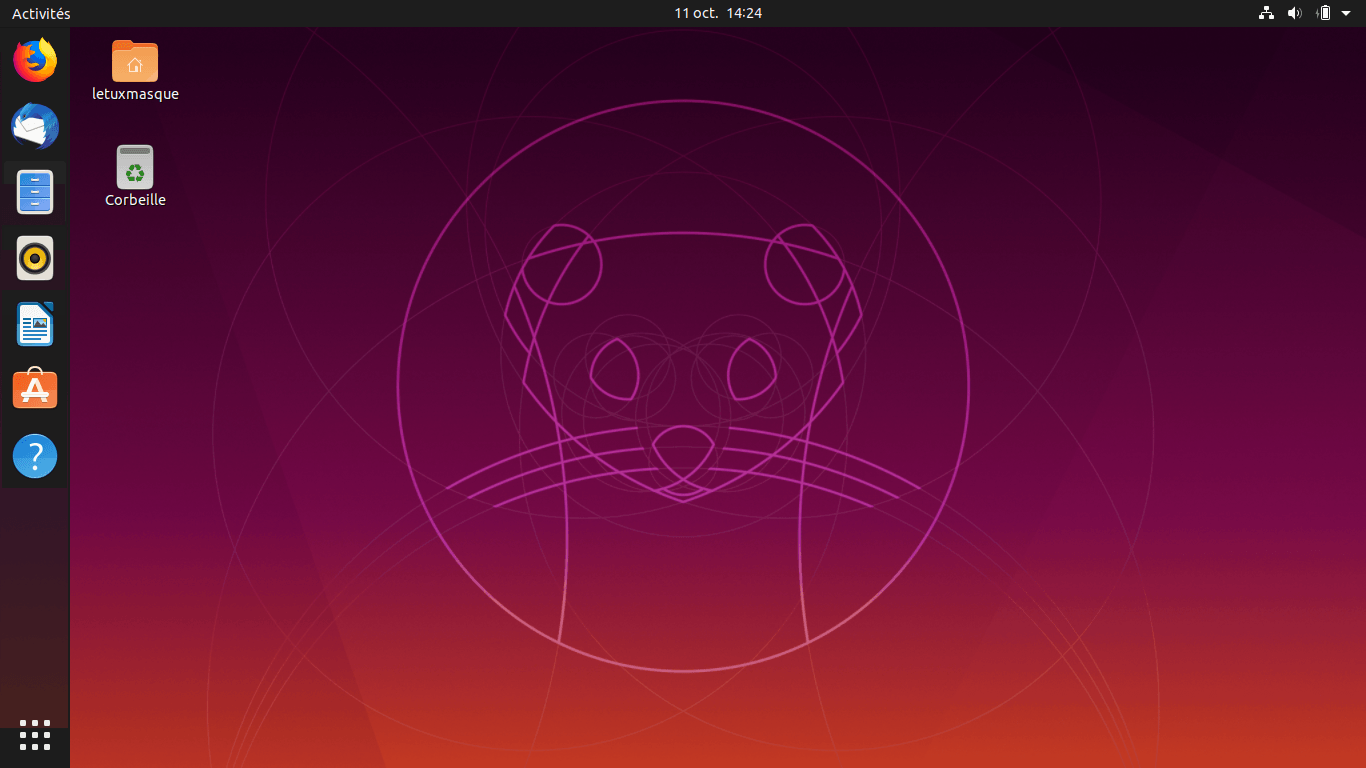Open Ubuntu Software center

point(34,389)
